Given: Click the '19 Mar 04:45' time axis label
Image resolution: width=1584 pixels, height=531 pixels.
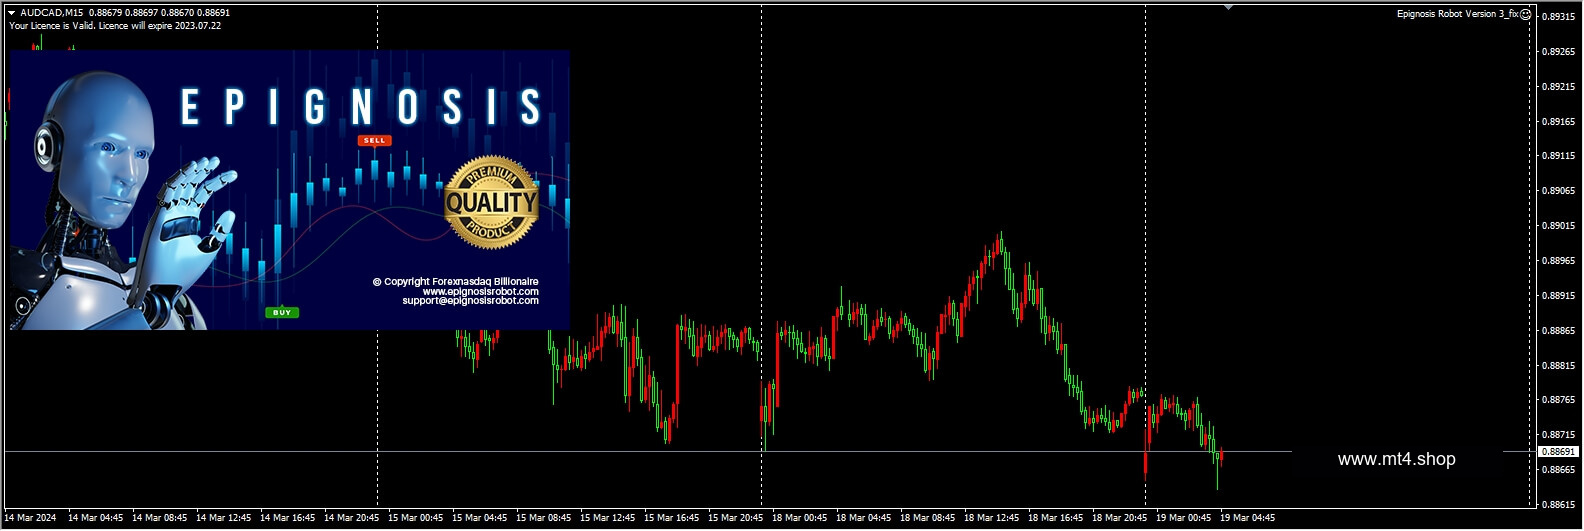Looking at the screenshot, I should coord(1248,518).
